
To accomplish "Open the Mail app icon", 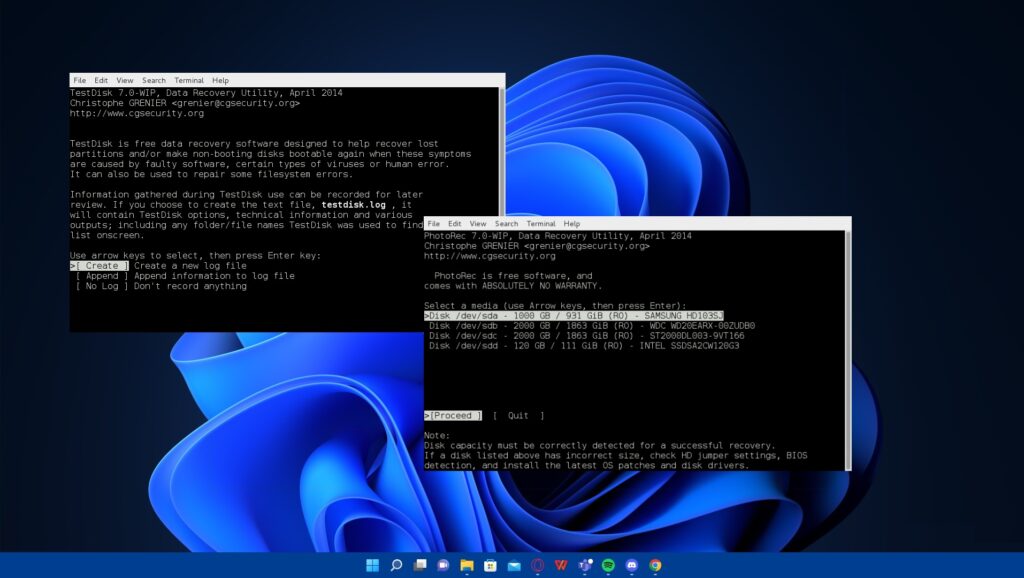I will 514,565.
